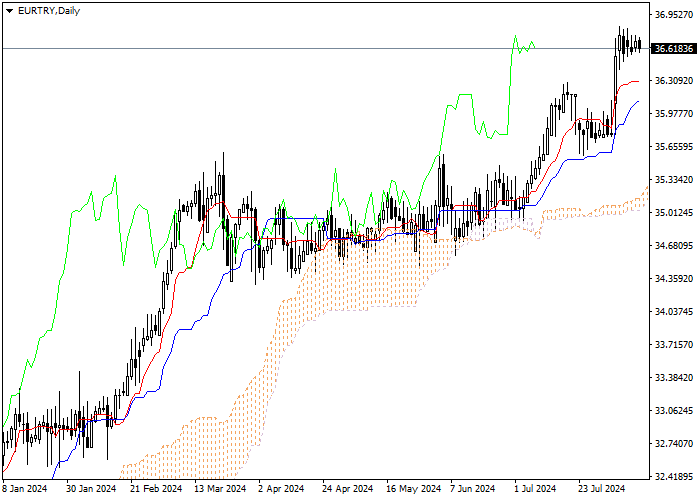Click the 2 Apr 2024 date label

[x=281, y=489]
